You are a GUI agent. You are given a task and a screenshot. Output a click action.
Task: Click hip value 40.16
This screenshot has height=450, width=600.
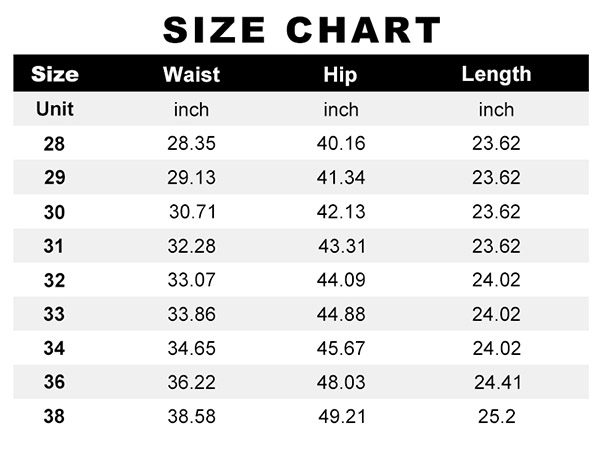[x=341, y=143]
